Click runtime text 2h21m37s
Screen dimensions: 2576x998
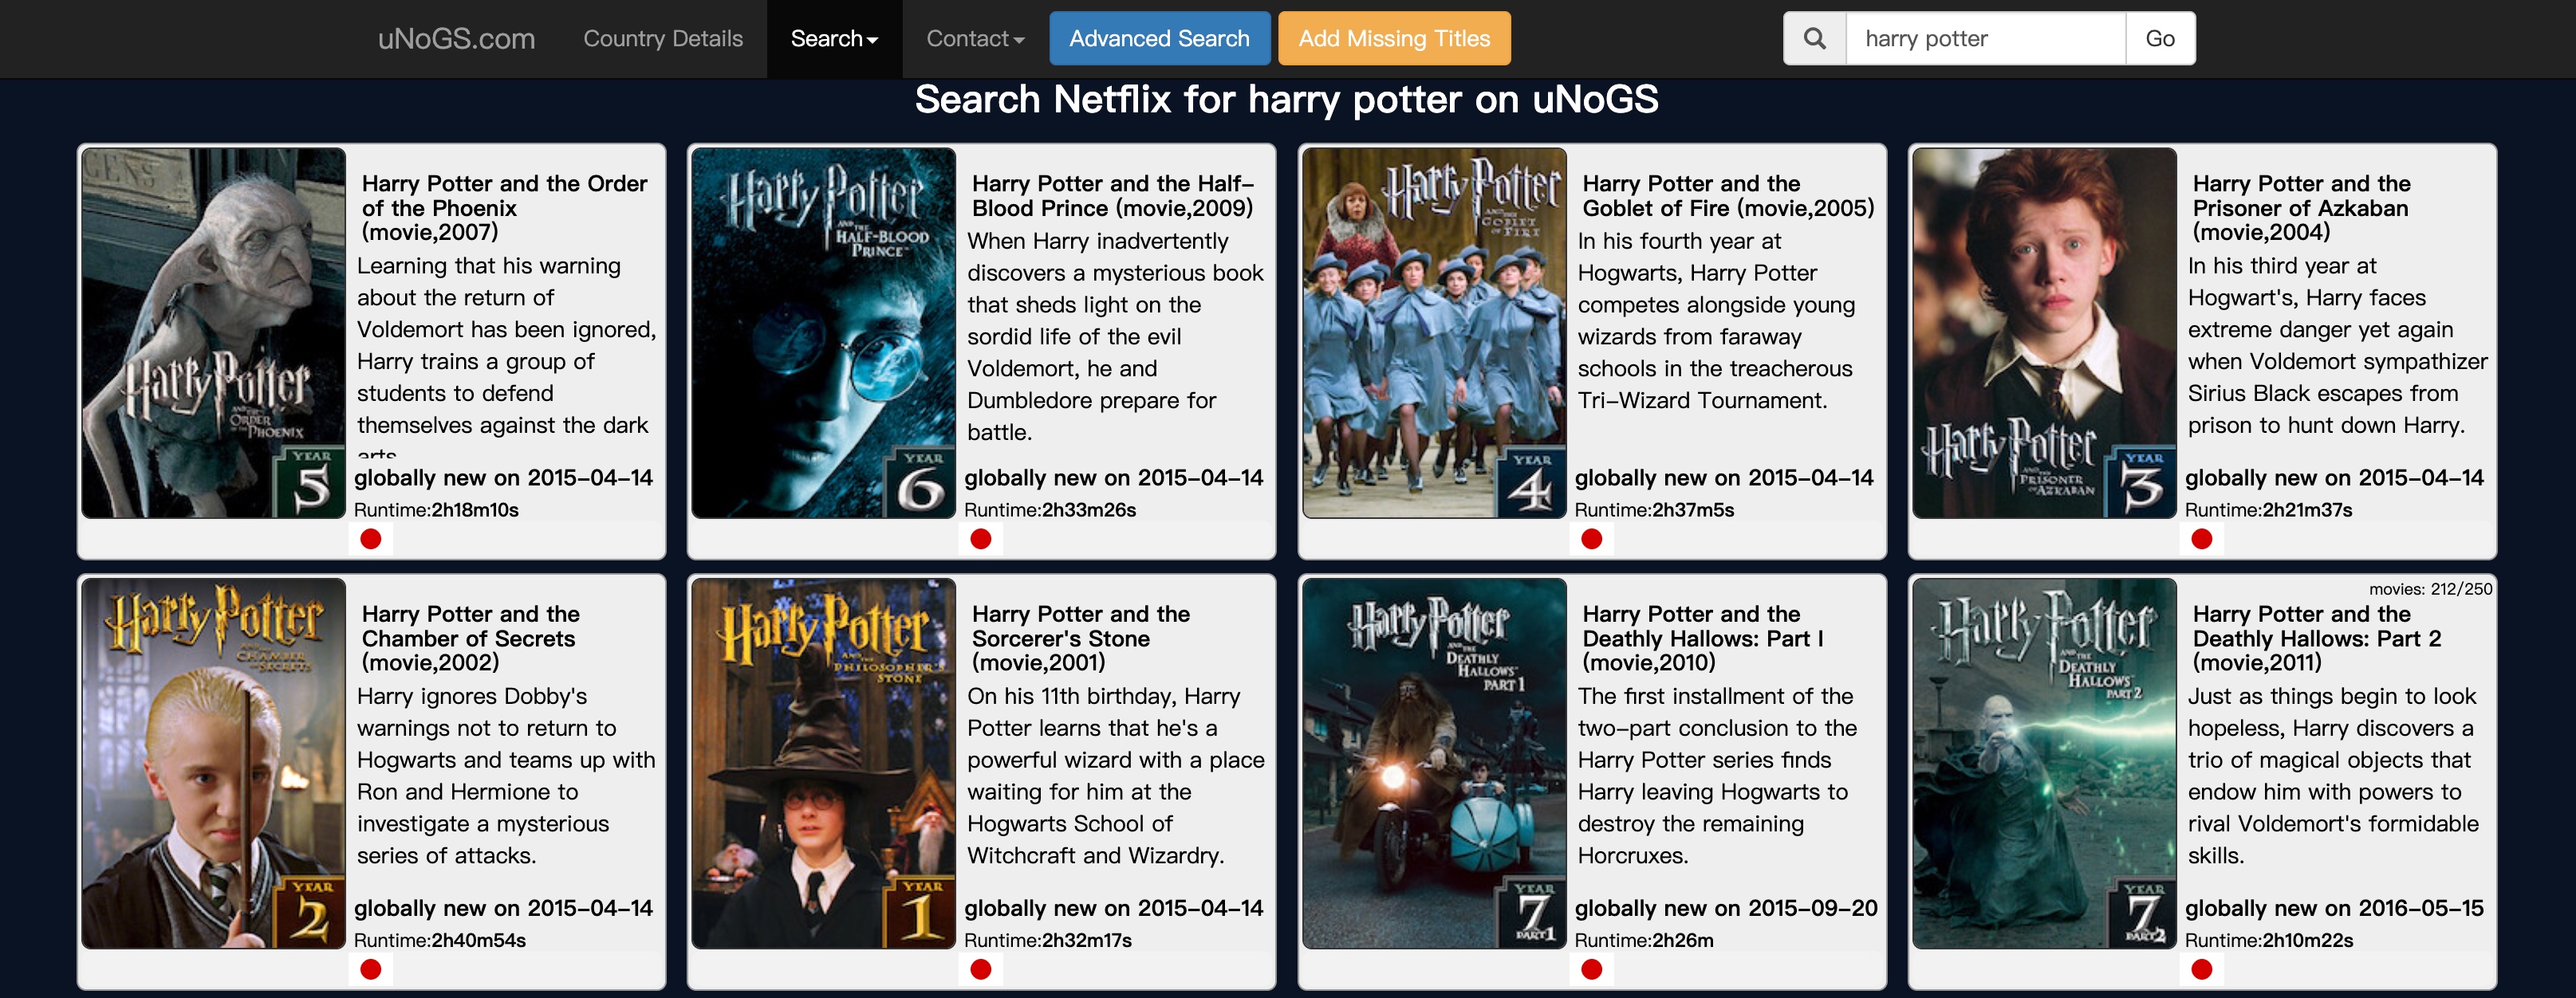click(x=2307, y=510)
